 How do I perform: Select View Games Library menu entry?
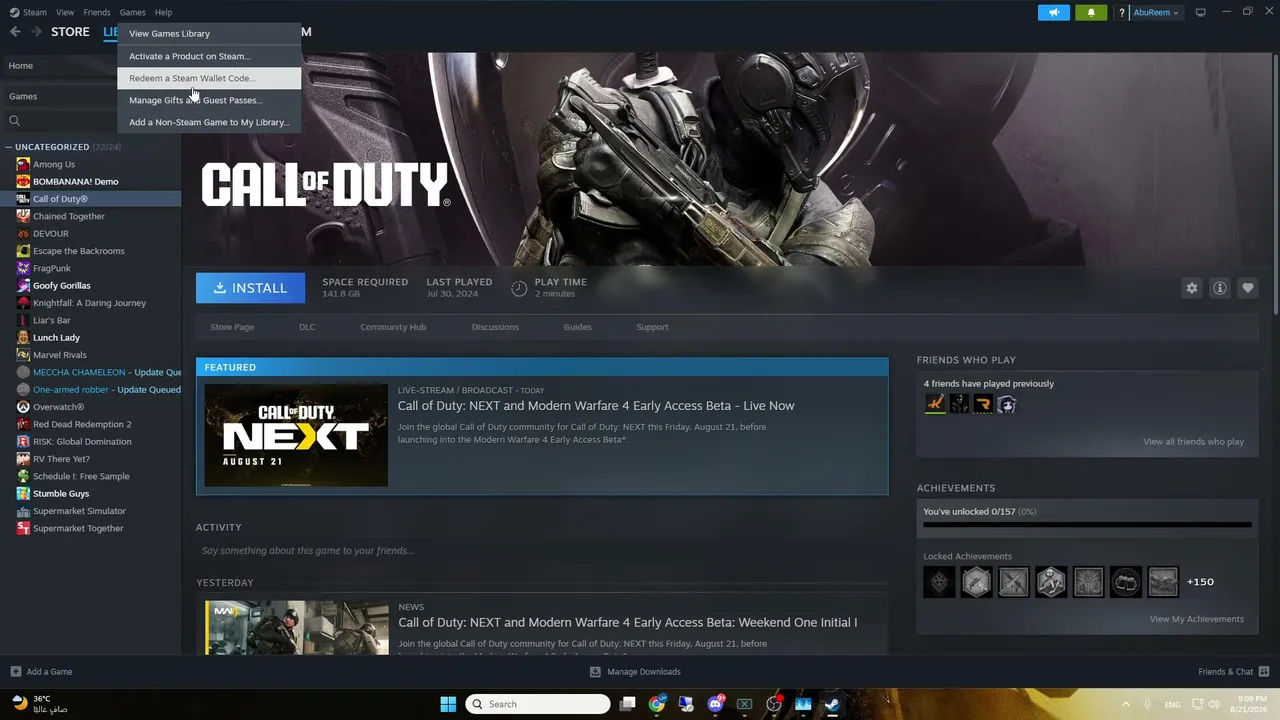(x=209, y=34)
